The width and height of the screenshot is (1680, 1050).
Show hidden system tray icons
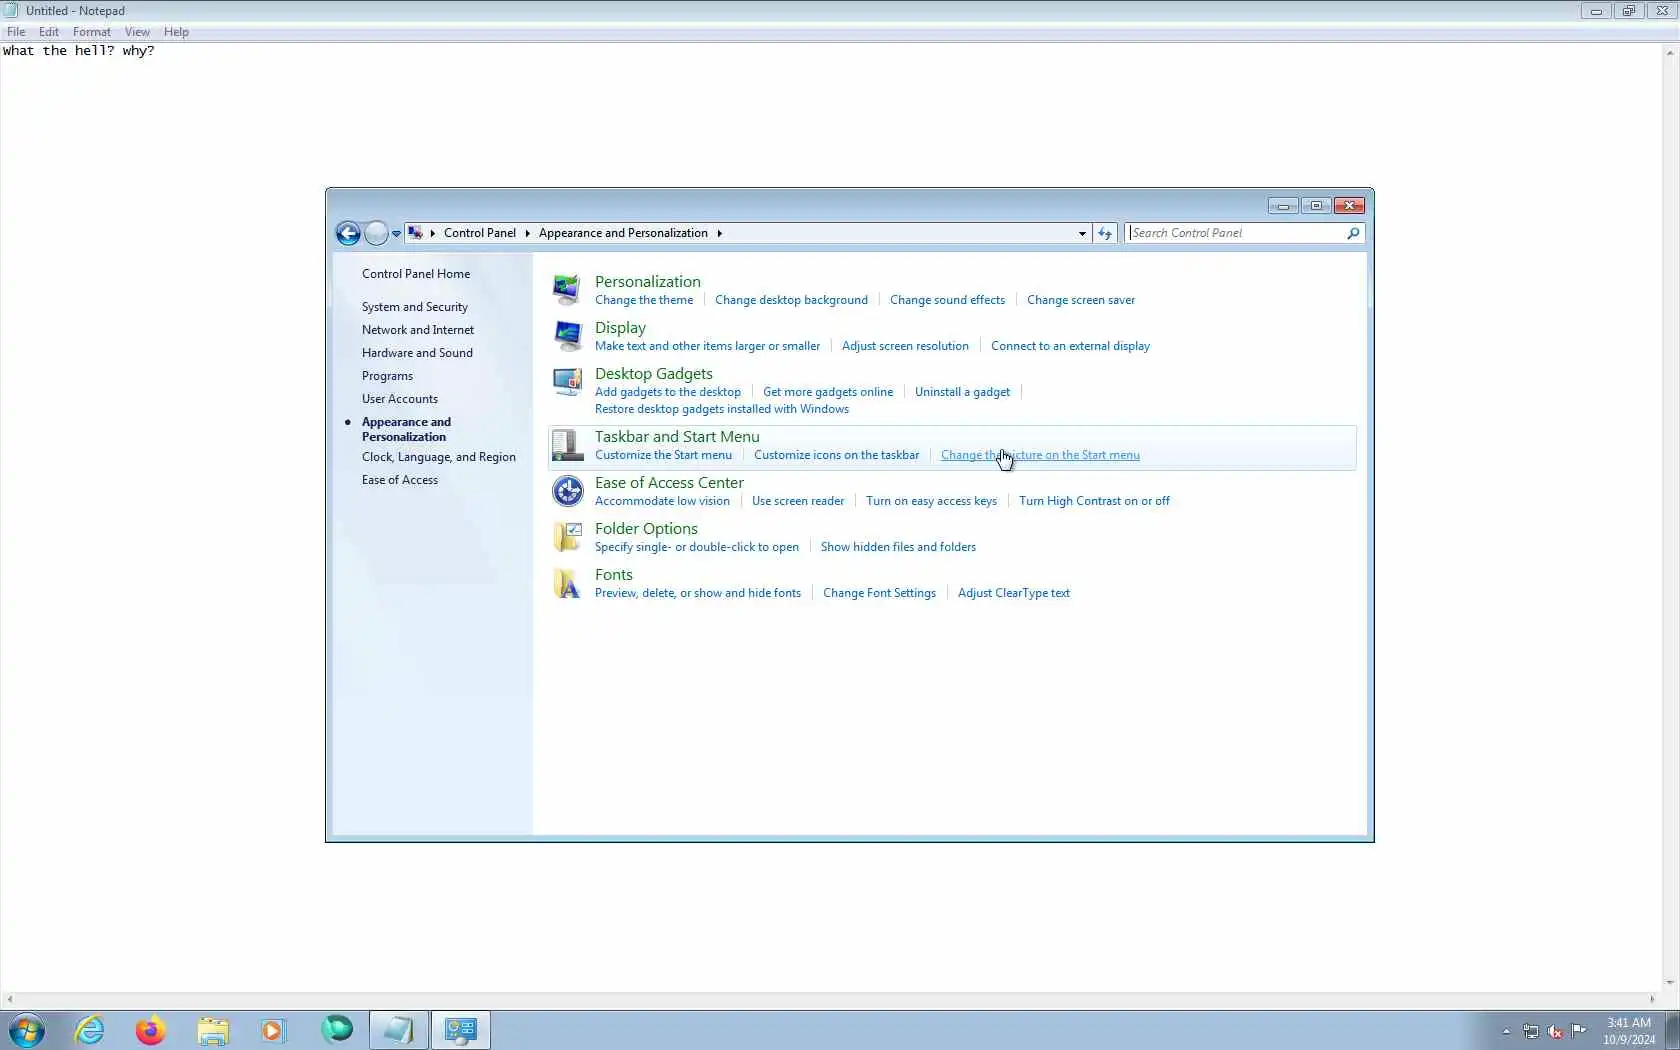1506,1031
